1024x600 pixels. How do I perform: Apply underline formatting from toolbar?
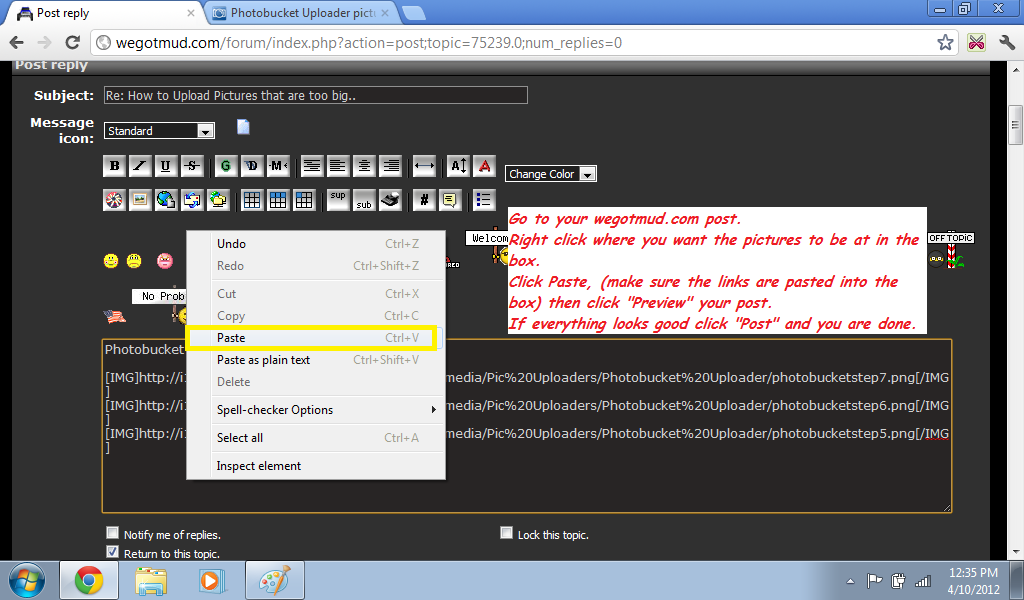tap(166, 166)
